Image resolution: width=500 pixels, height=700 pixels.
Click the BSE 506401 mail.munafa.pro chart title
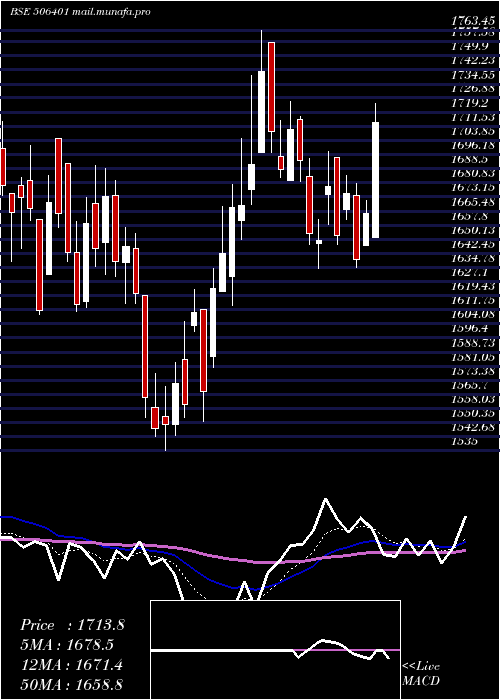[x=80, y=12]
